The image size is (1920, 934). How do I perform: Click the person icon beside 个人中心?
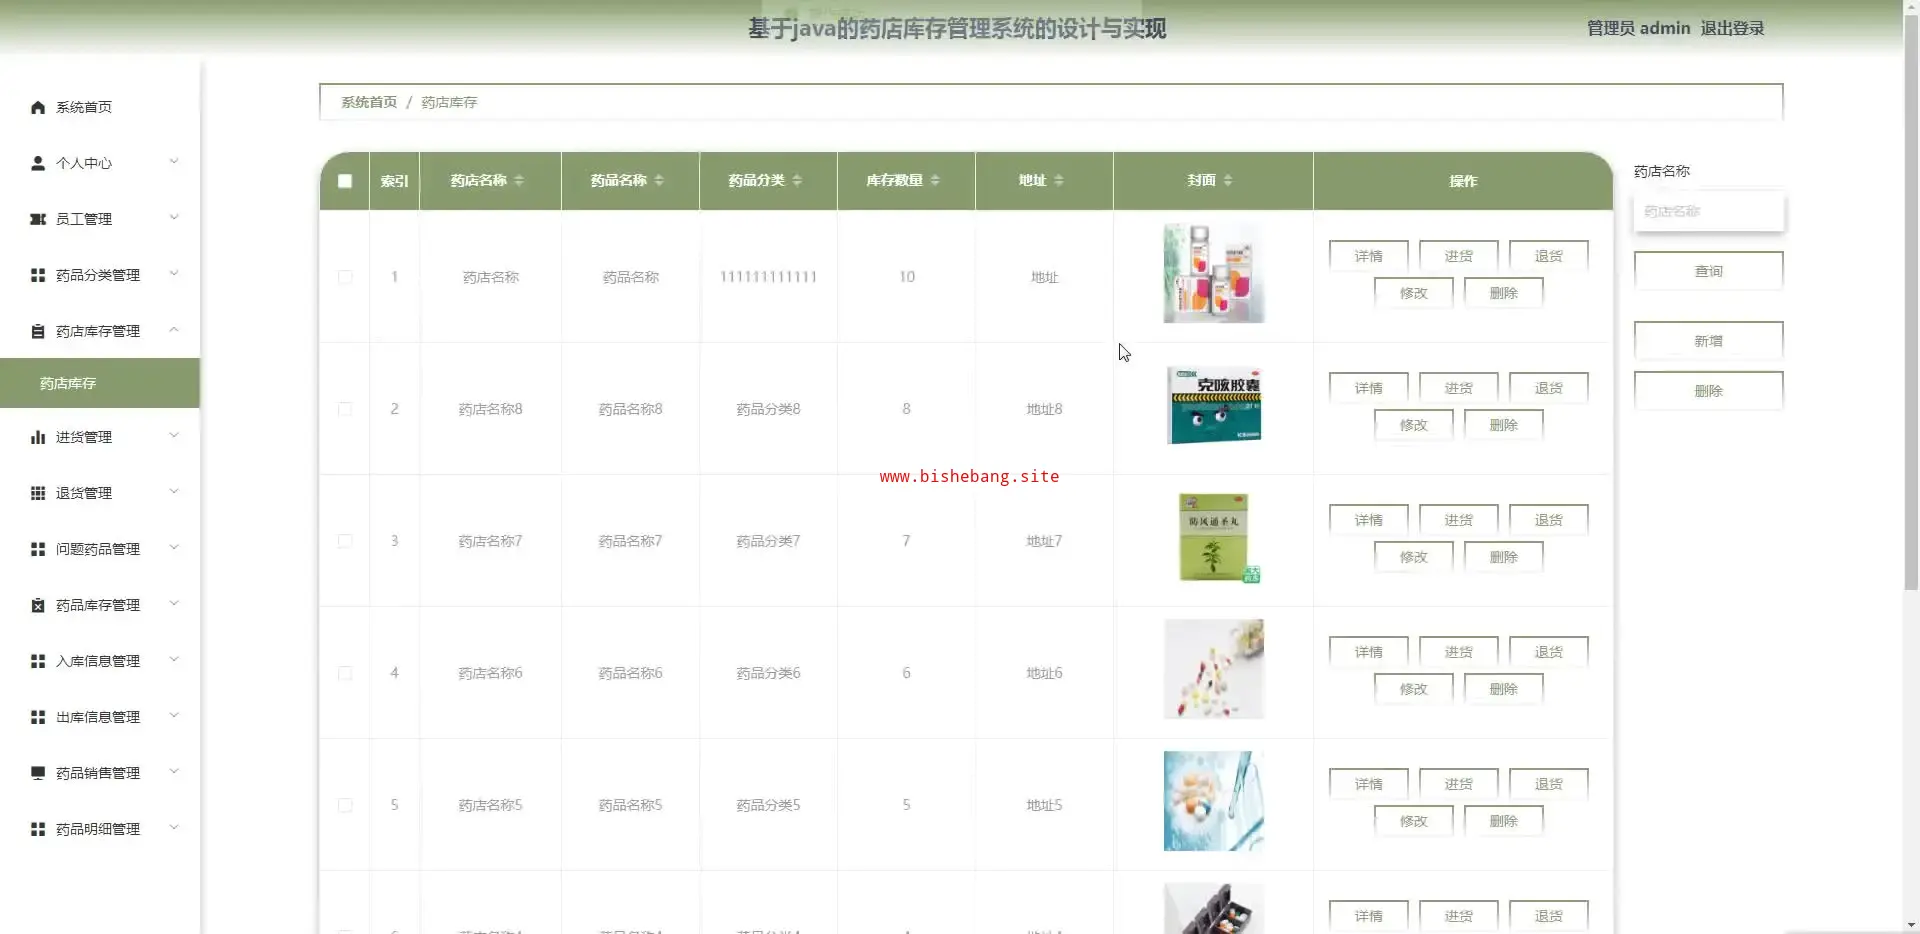[38, 163]
